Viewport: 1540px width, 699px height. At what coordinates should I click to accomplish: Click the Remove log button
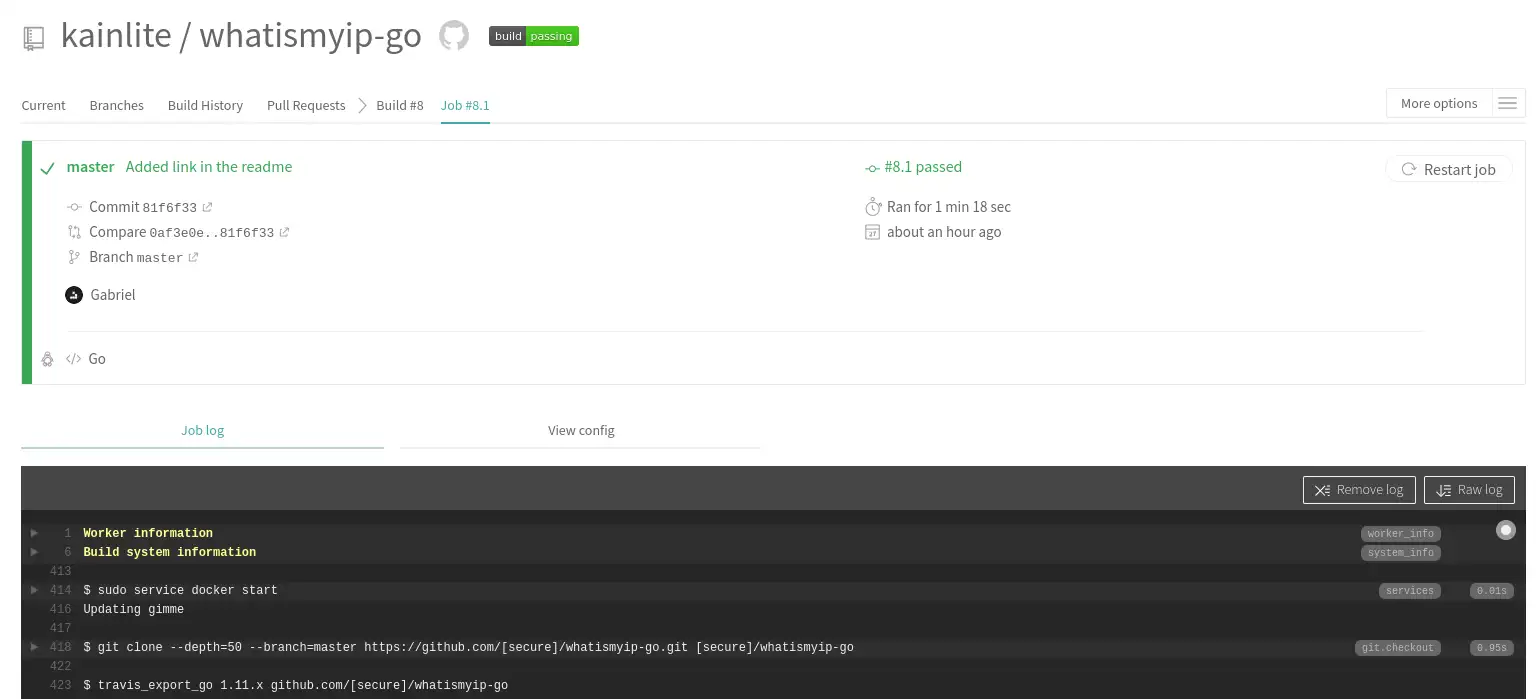(x=1359, y=490)
